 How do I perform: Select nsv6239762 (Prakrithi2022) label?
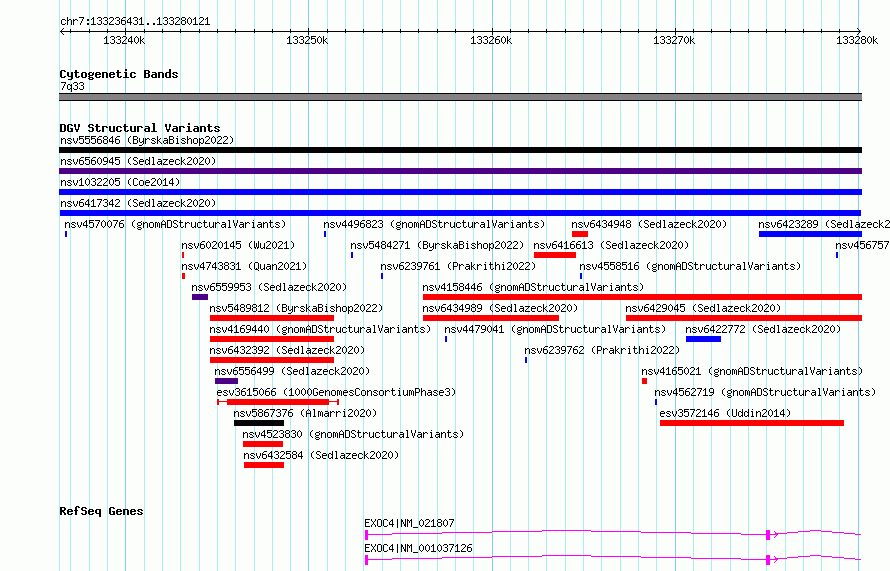tap(602, 350)
